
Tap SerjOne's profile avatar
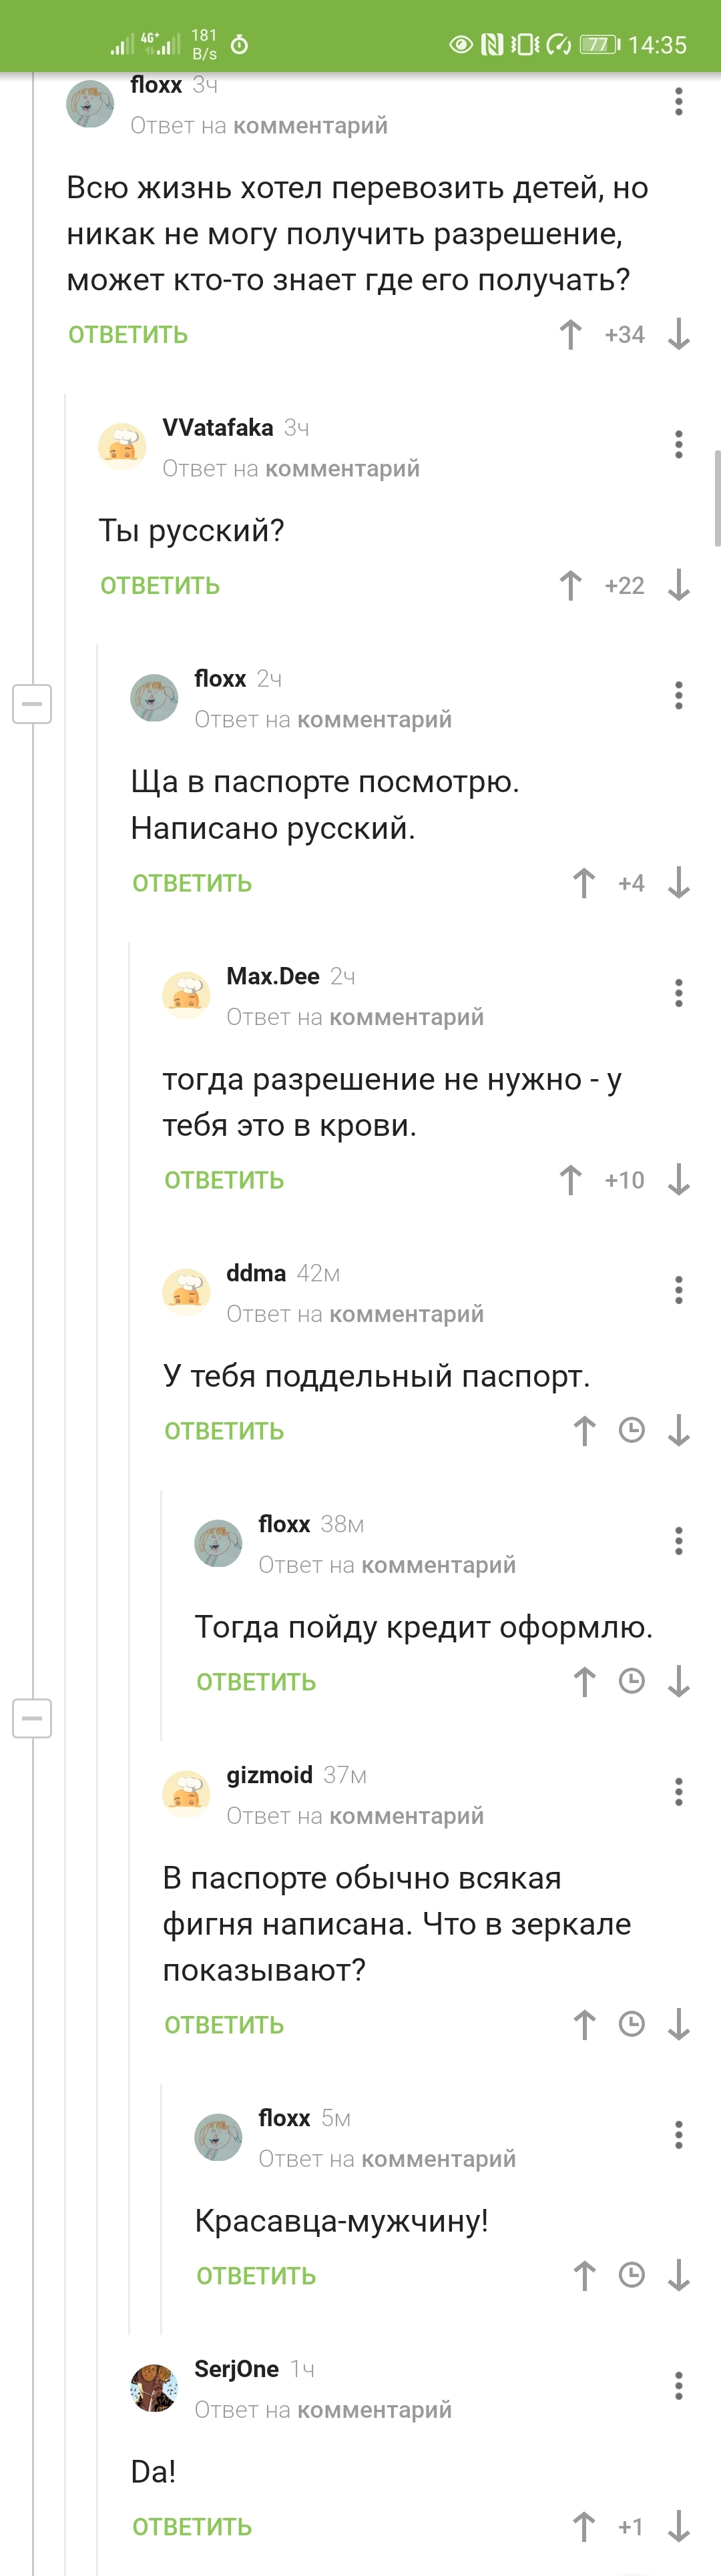point(154,2388)
